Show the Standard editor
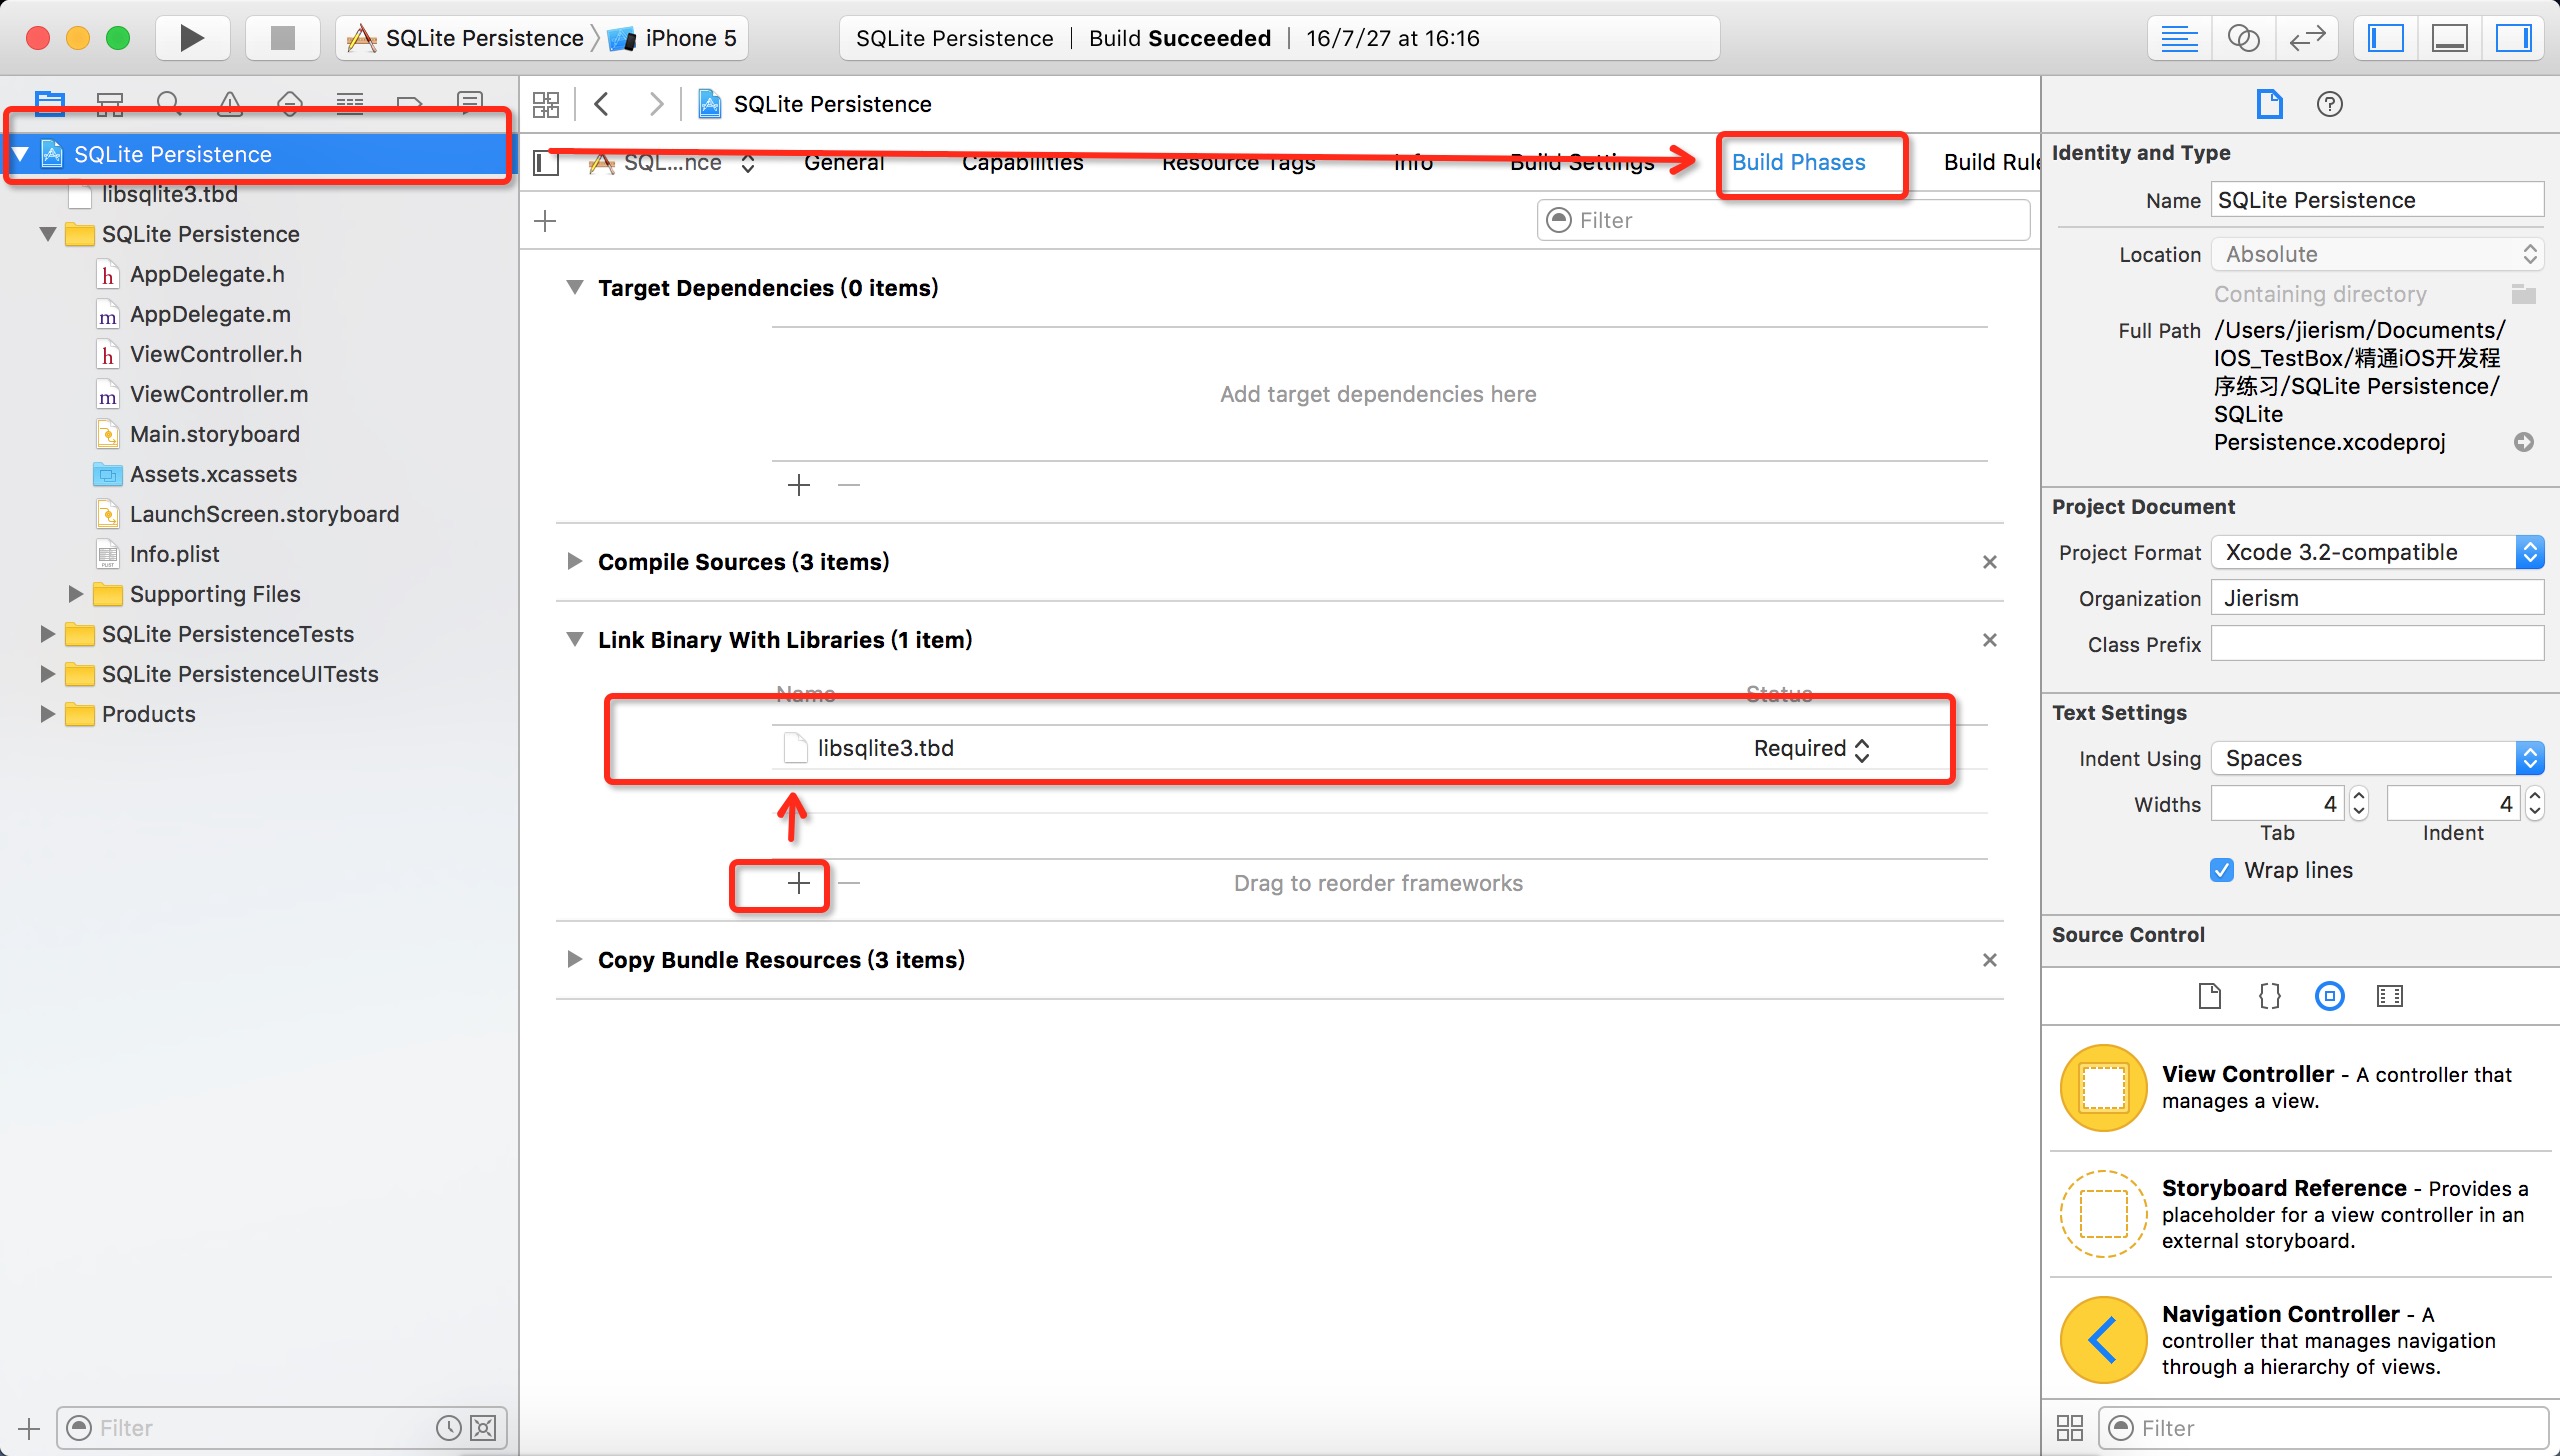 pos(2179,39)
